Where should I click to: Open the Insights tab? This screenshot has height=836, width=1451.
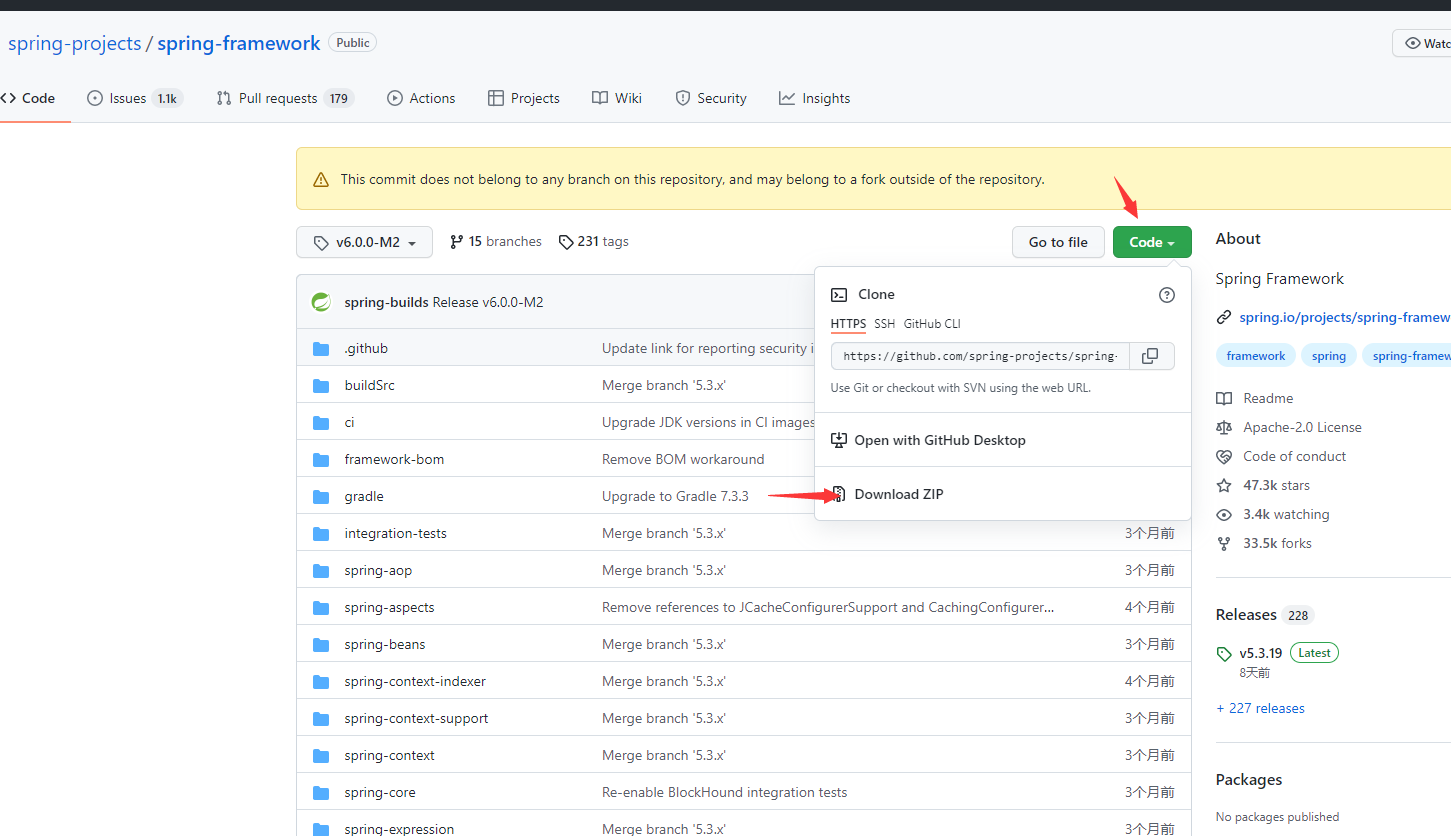(x=815, y=98)
